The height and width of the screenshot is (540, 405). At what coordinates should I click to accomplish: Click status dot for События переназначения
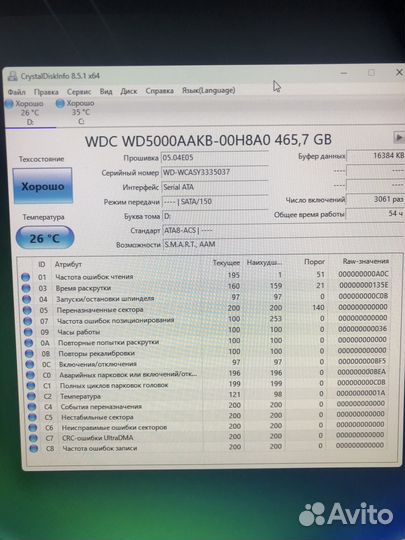(32, 407)
